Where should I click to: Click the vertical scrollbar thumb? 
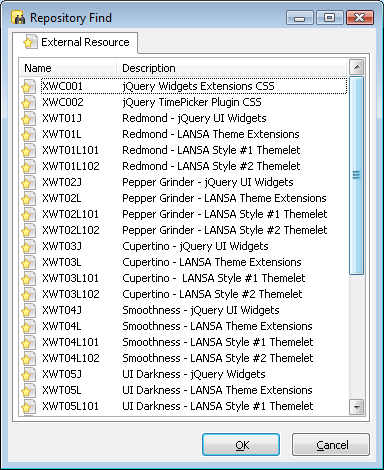coord(357,176)
